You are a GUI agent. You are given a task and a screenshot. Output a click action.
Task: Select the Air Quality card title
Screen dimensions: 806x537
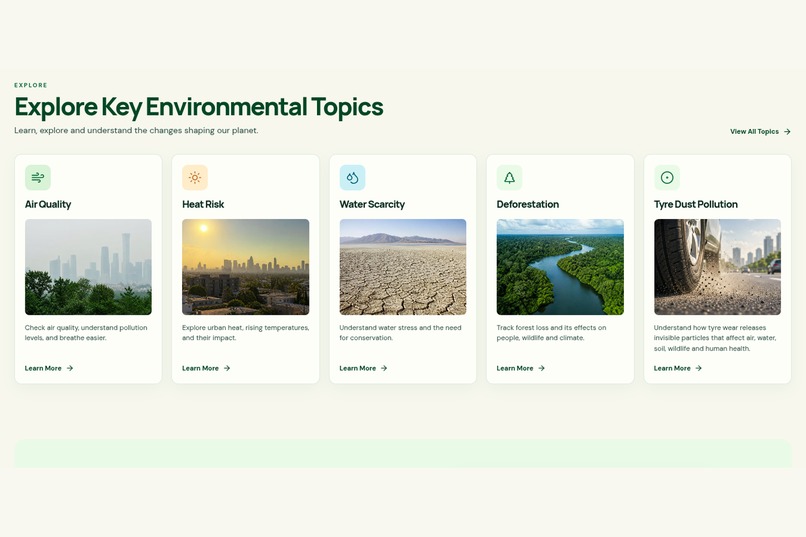click(x=48, y=205)
